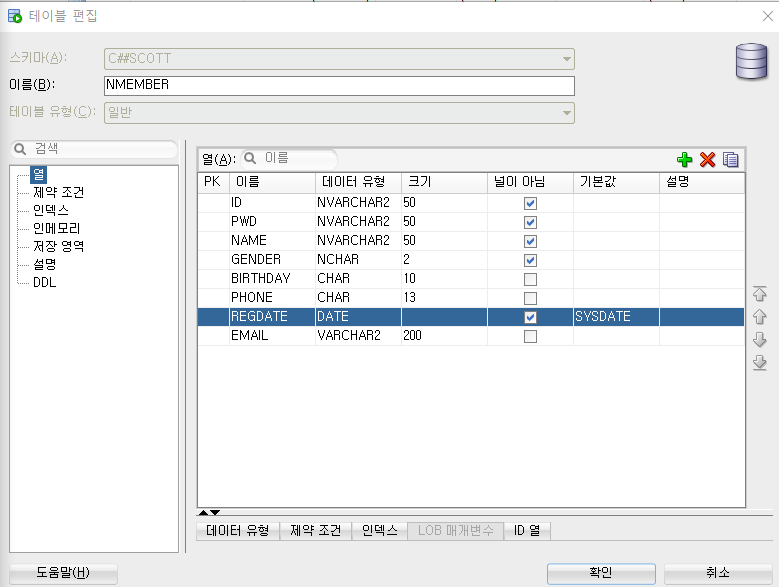Click the 널이 아님 column header

530,182
